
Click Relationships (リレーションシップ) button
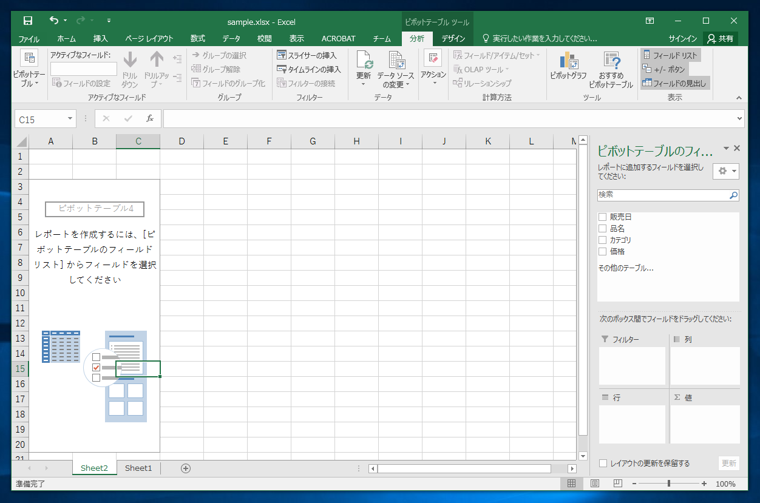(482, 83)
